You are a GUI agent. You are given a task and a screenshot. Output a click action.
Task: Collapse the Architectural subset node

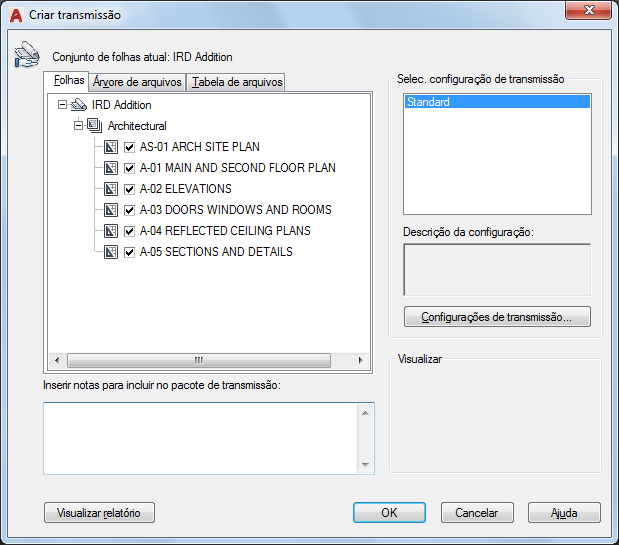pyautogui.click(x=79, y=125)
